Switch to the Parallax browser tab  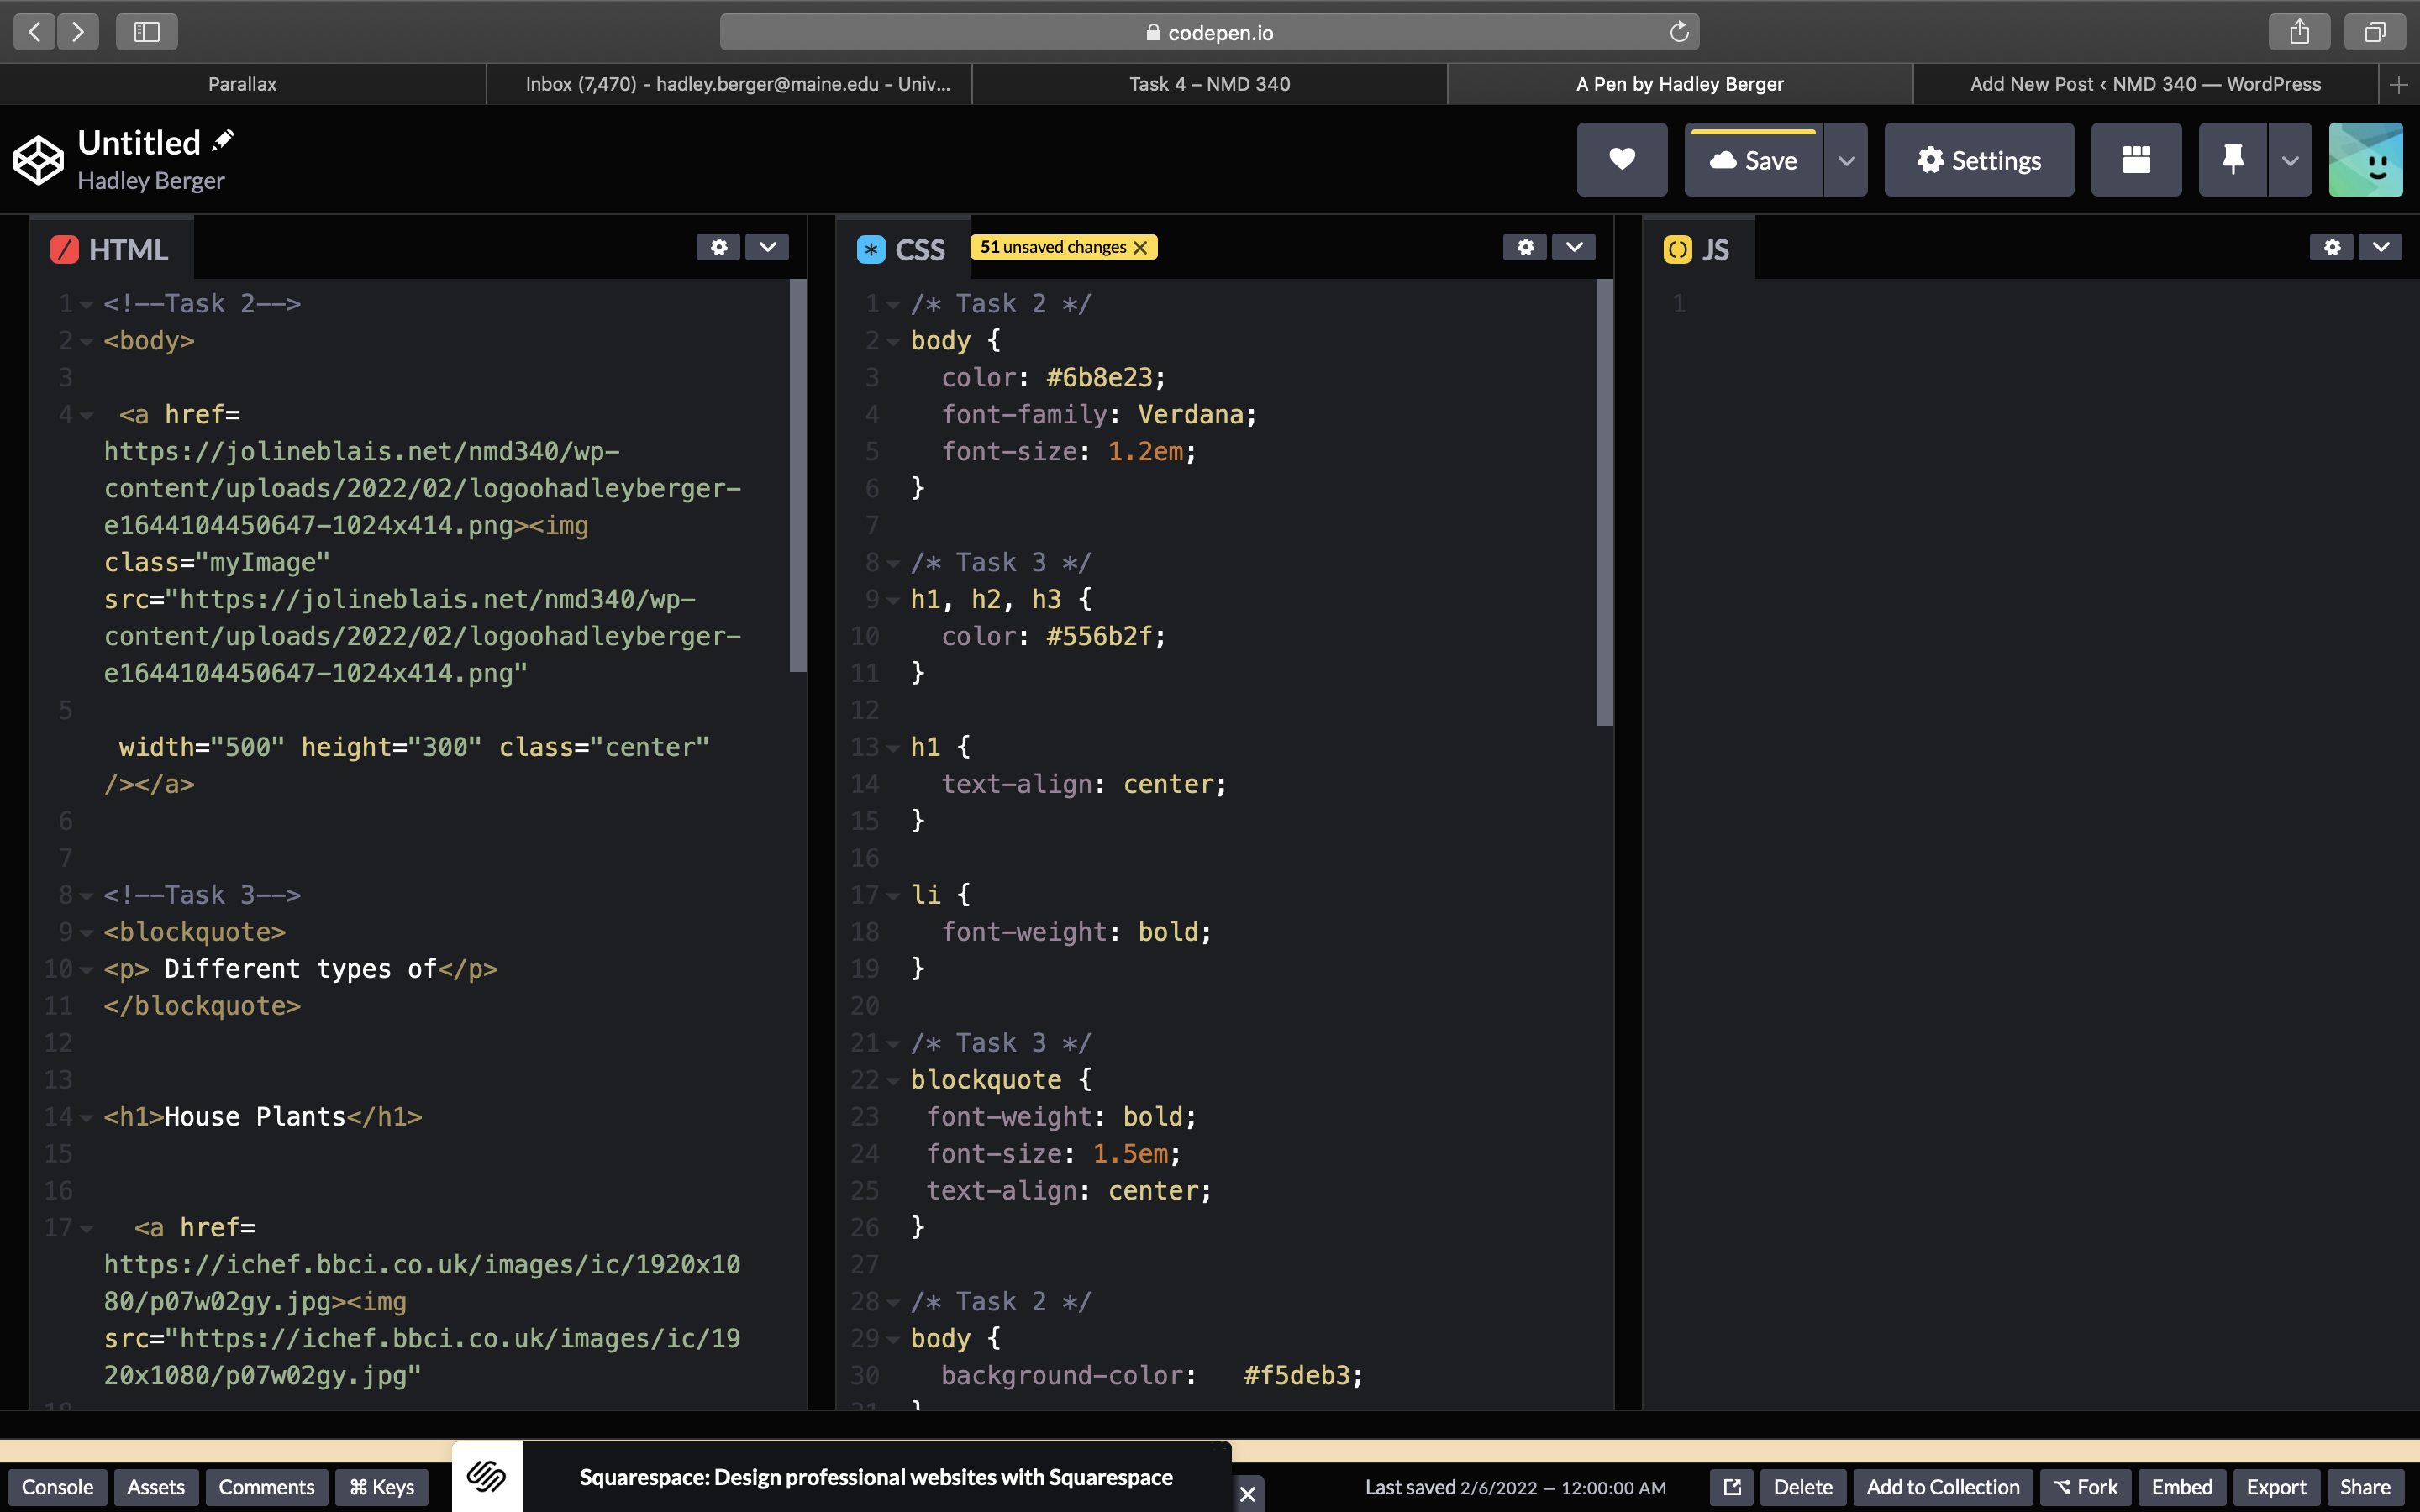pyautogui.click(x=242, y=84)
